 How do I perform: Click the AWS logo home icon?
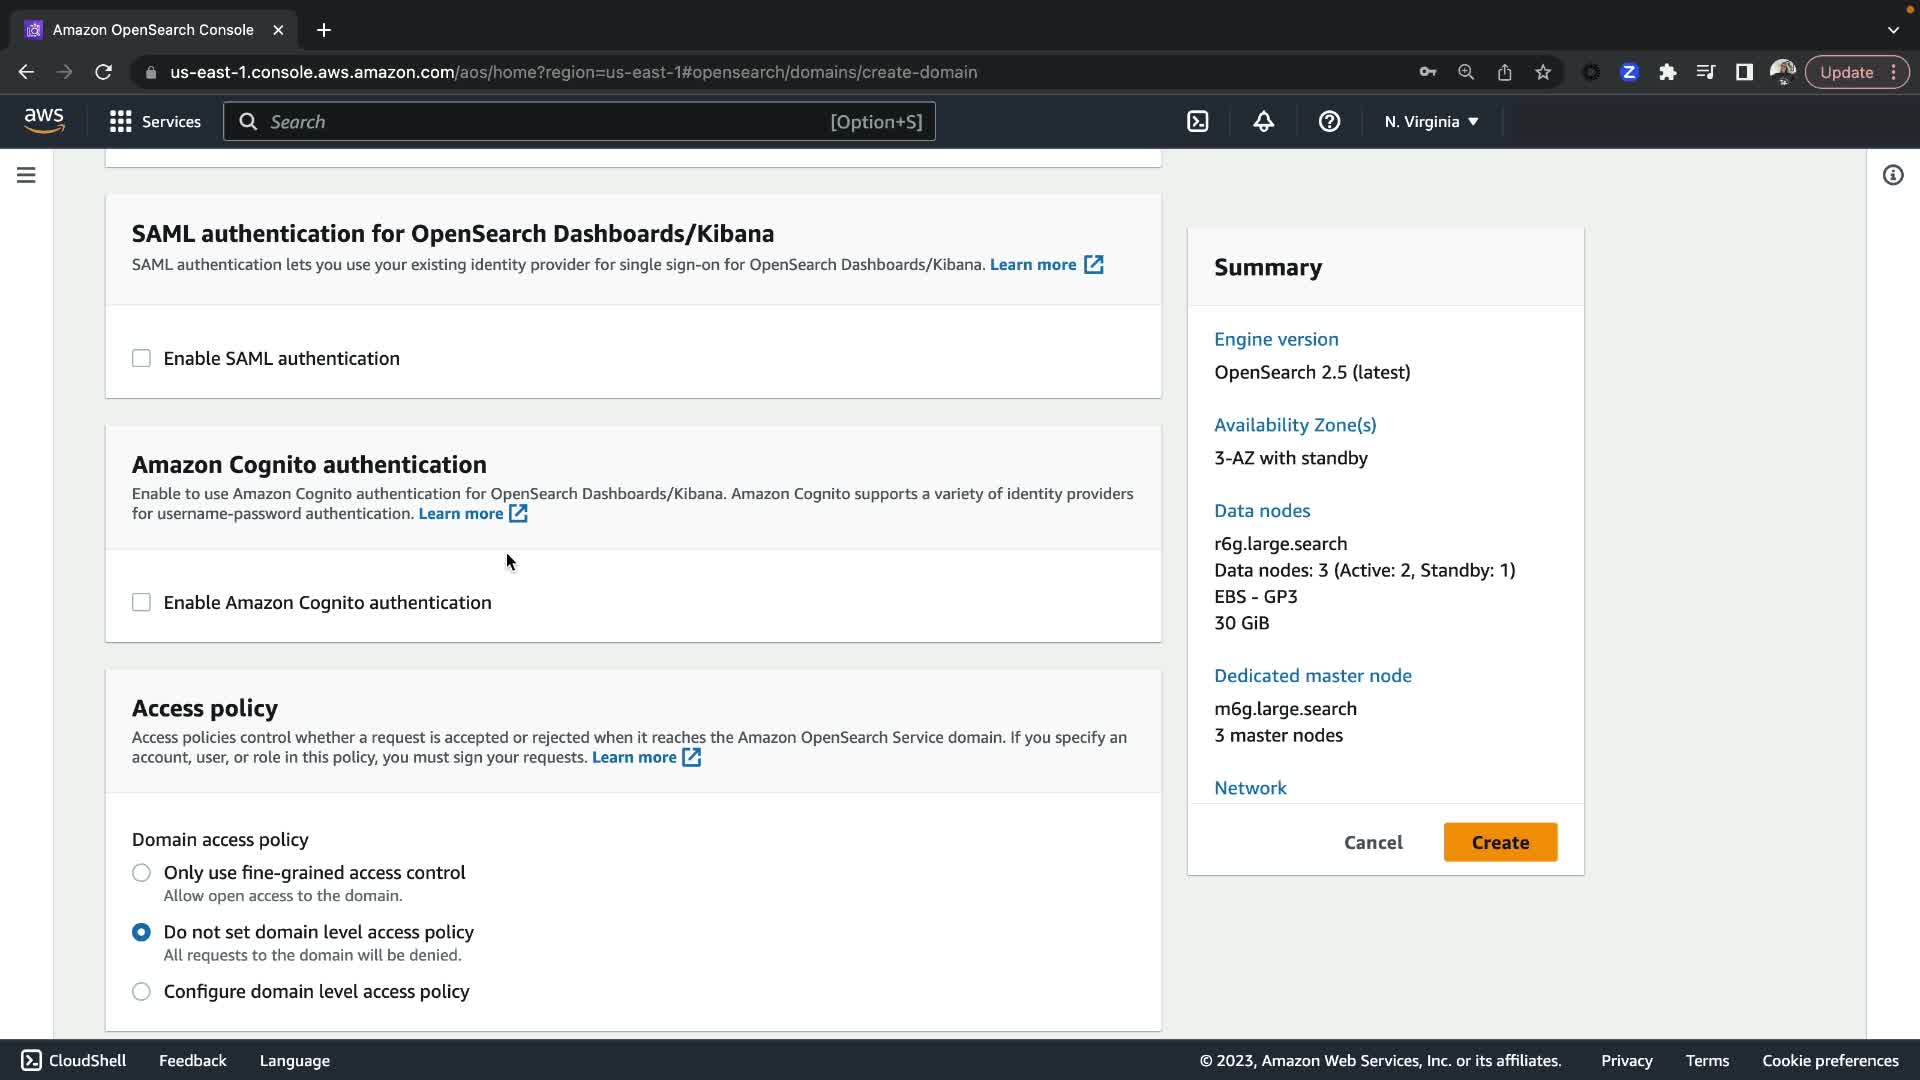44,120
